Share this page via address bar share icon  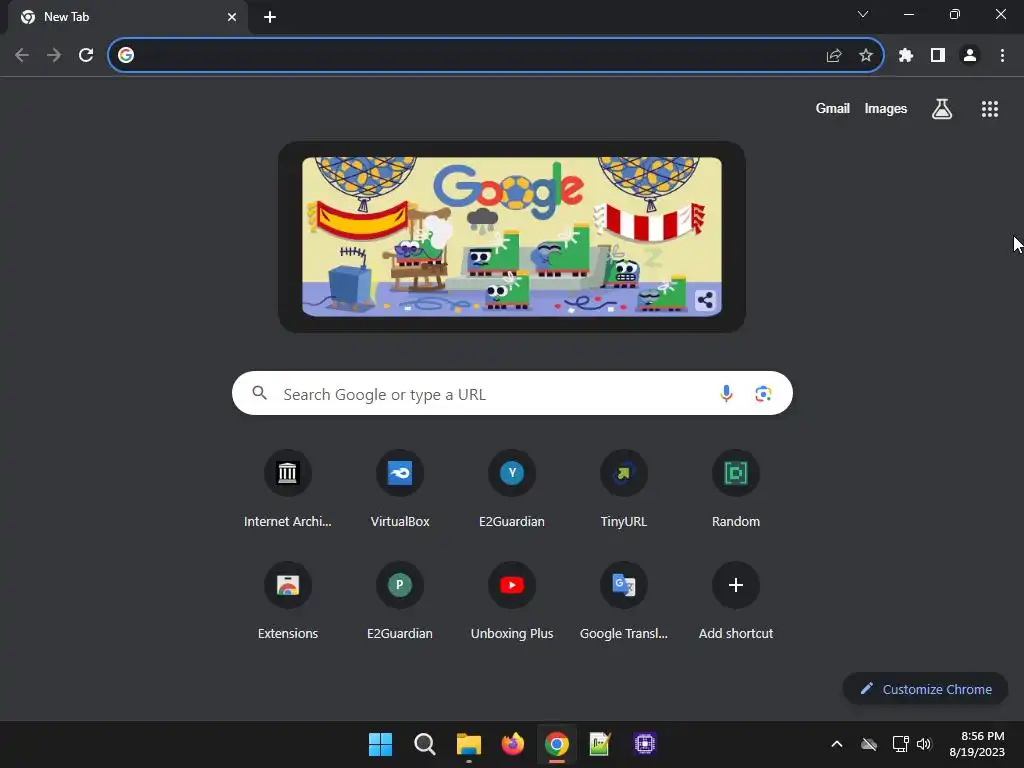coord(834,56)
